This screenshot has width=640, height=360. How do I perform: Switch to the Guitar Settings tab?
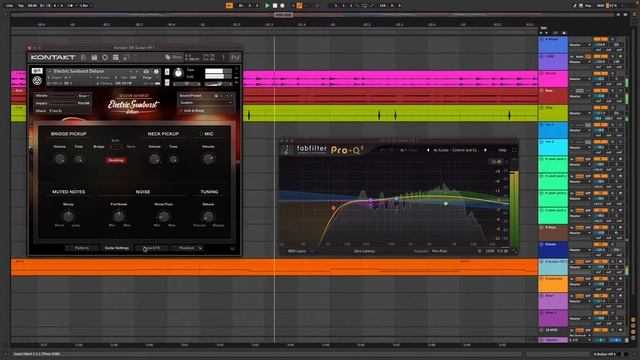click(x=117, y=248)
